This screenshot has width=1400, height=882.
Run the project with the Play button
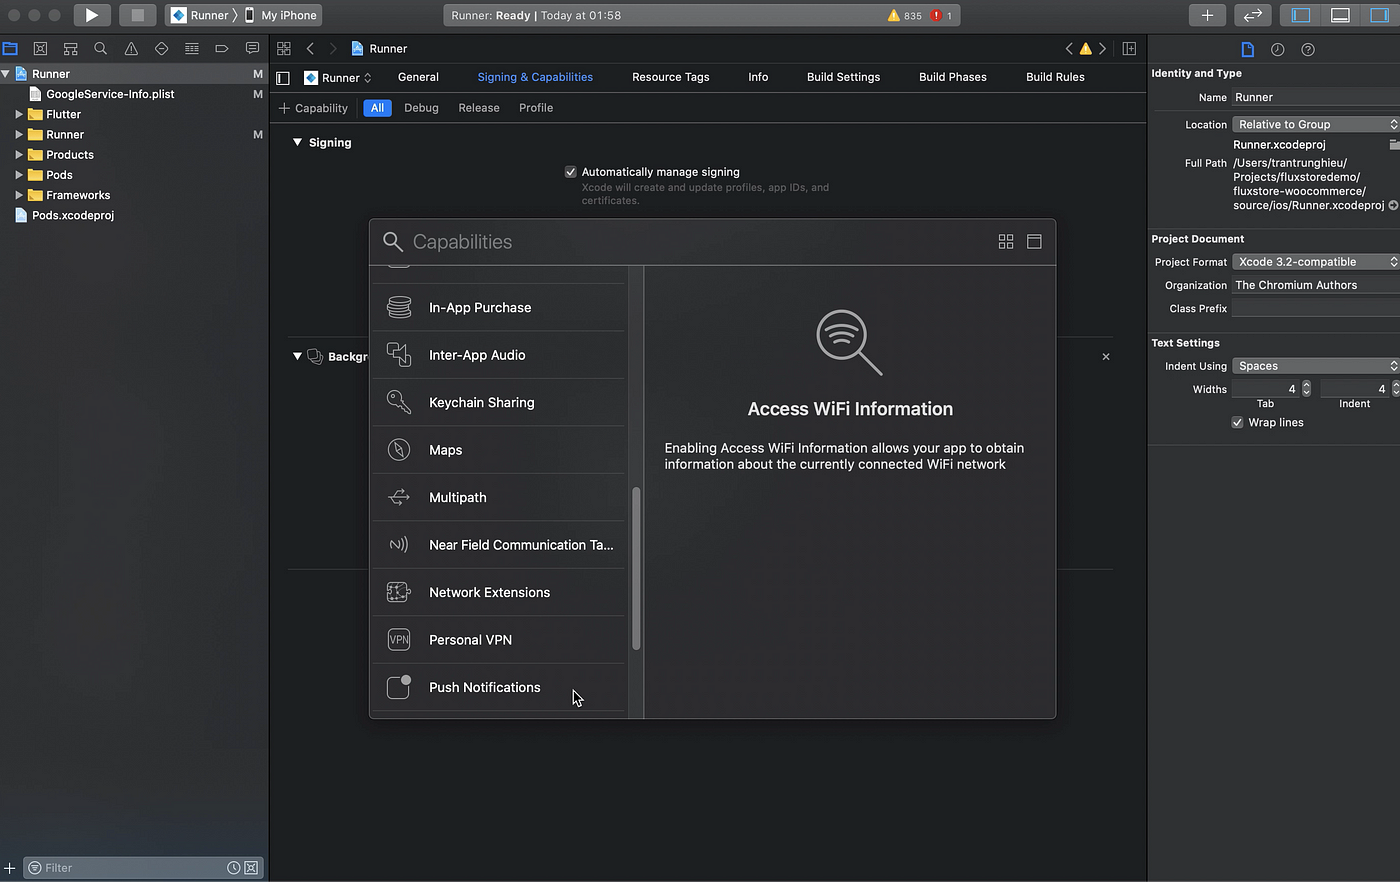pos(91,15)
